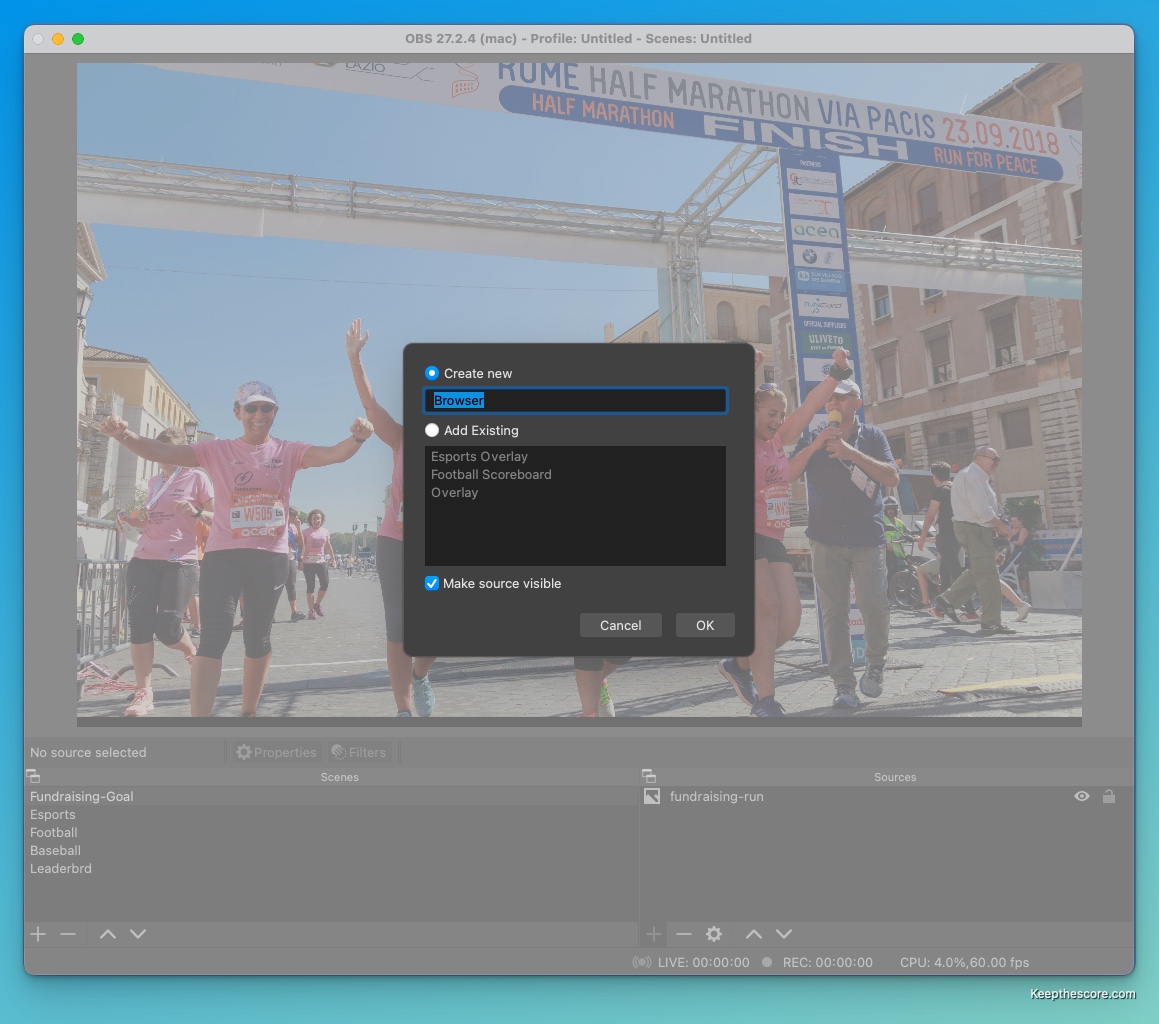
Task: Cancel the create source dialog
Action: click(620, 625)
